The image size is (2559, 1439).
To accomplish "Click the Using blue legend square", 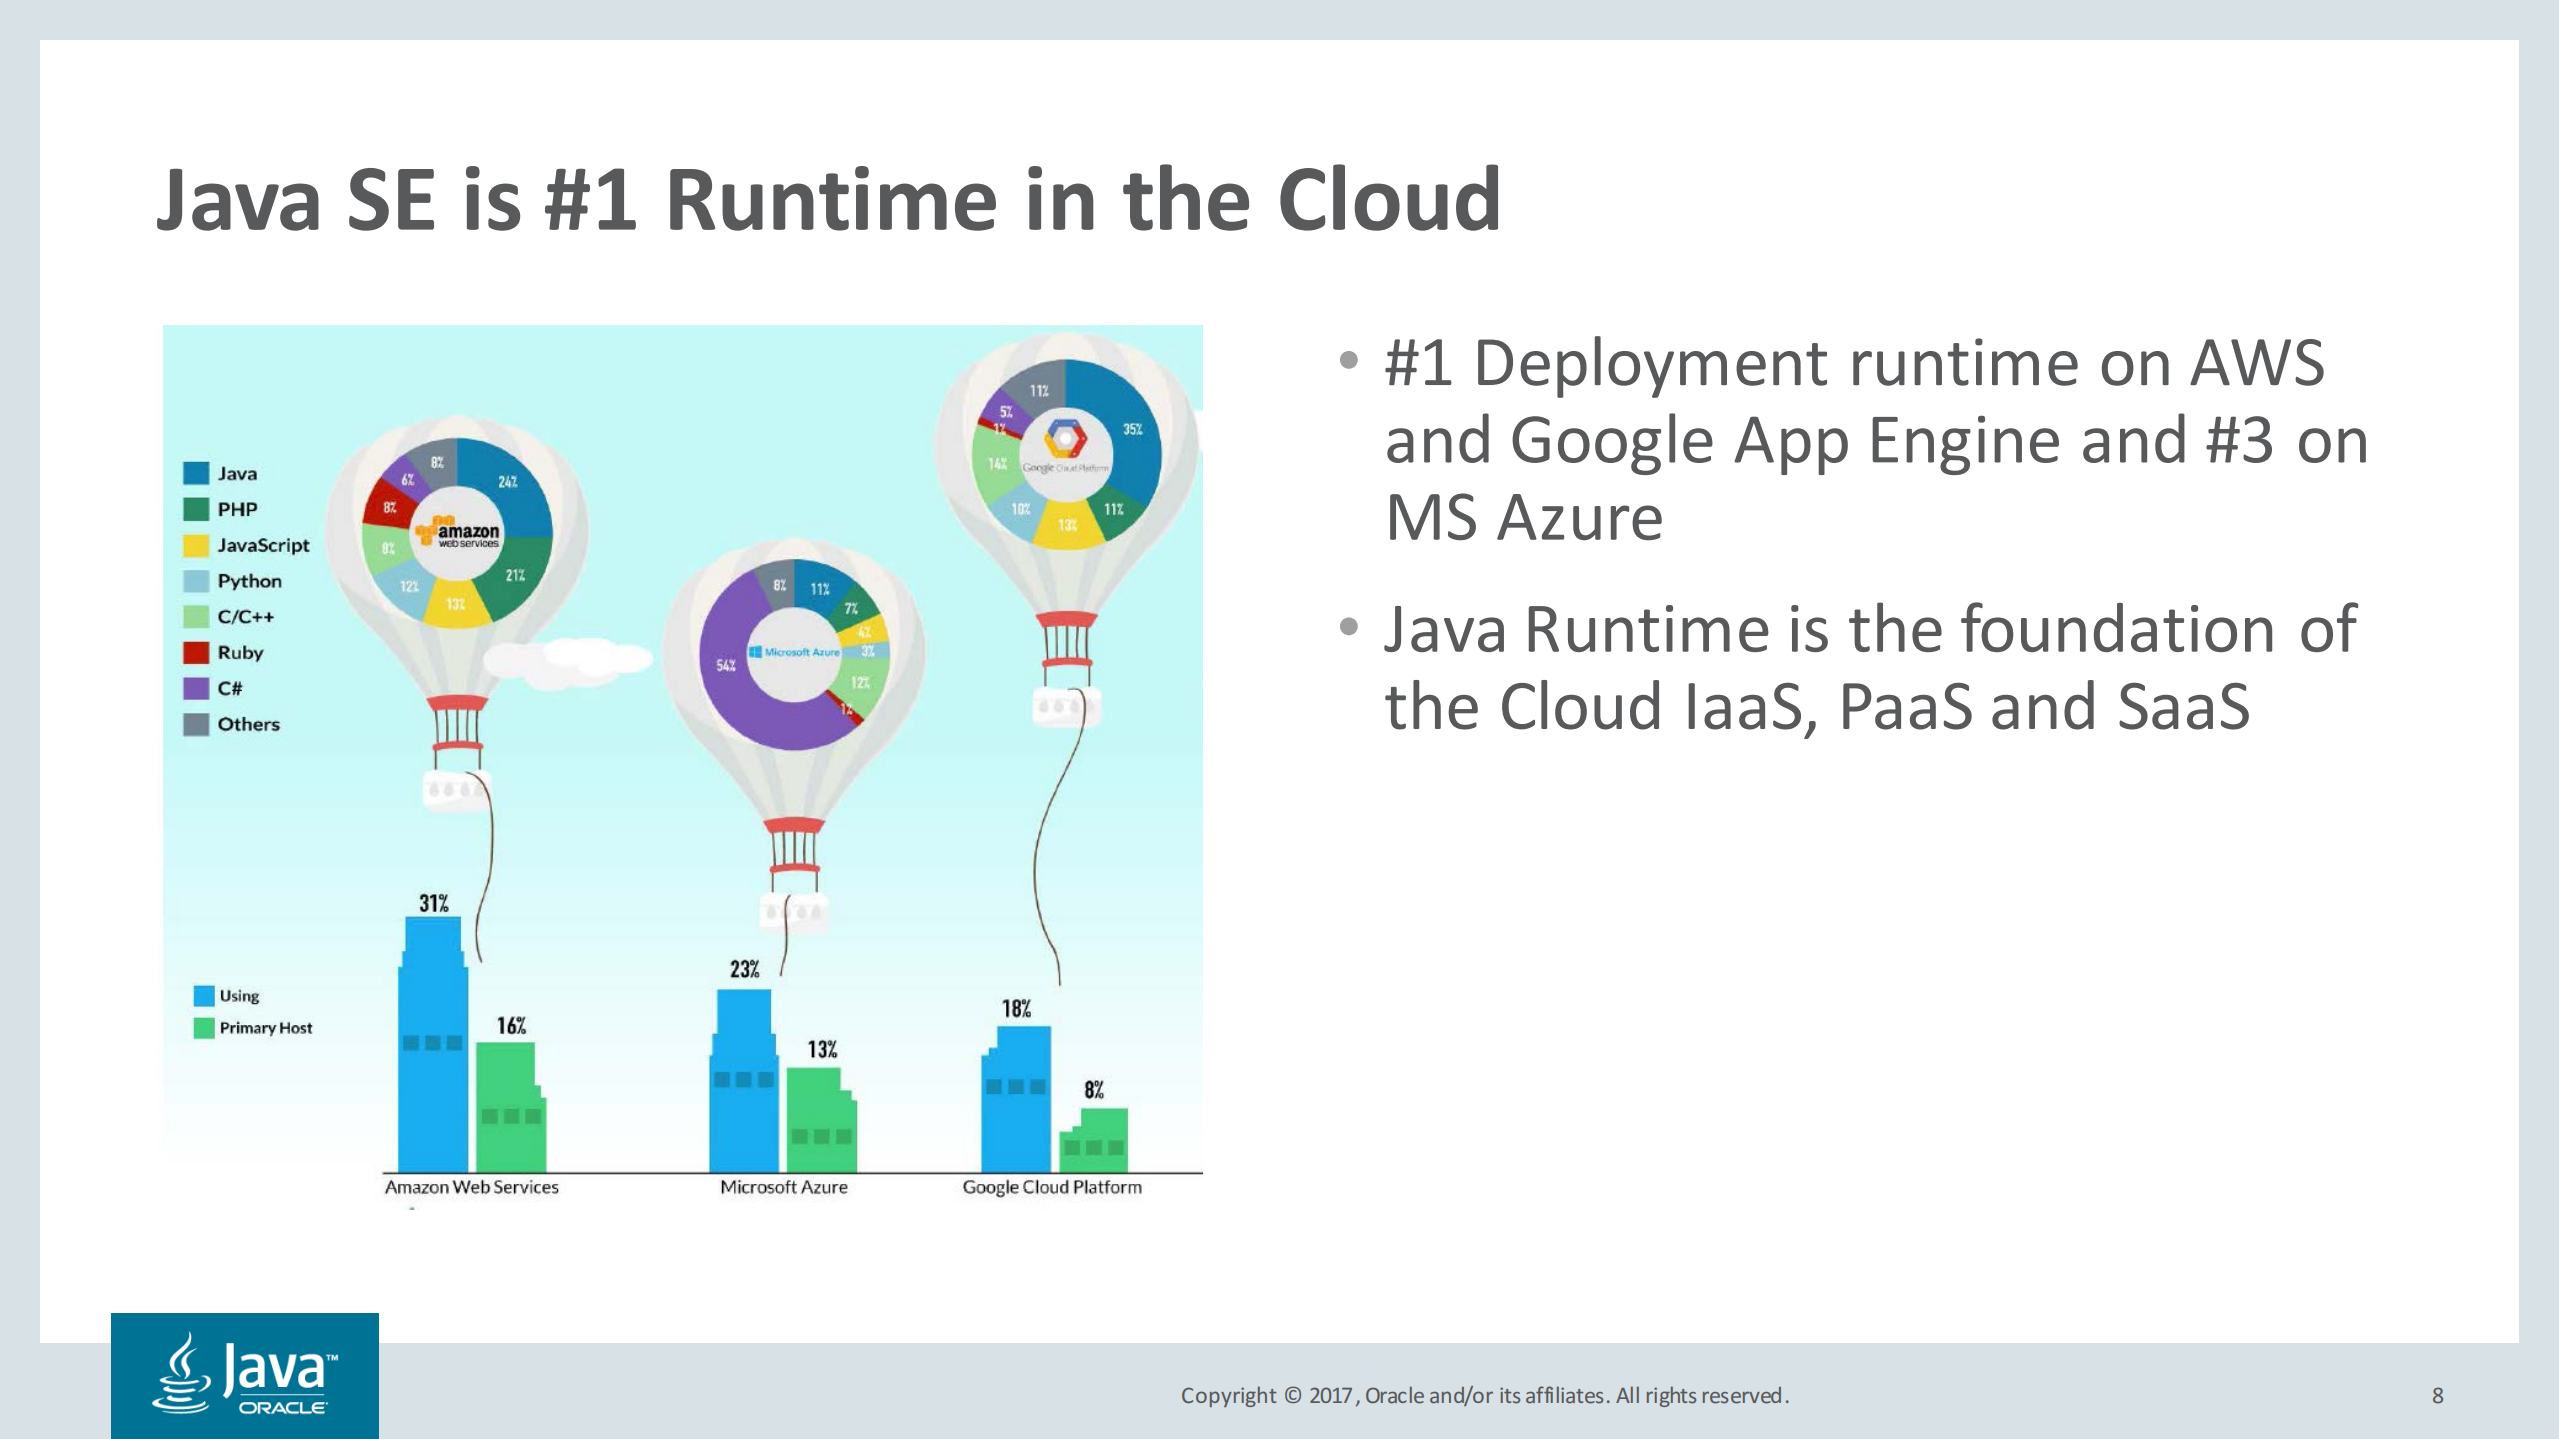I will point(204,996).
